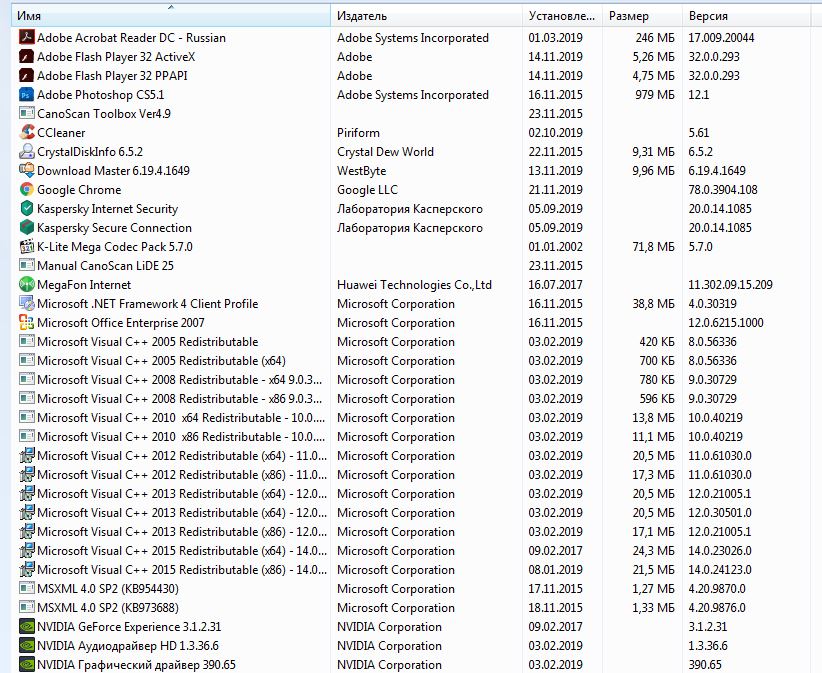Click install date 01.01.2002
822x673 pixels.
click(556, 246)
